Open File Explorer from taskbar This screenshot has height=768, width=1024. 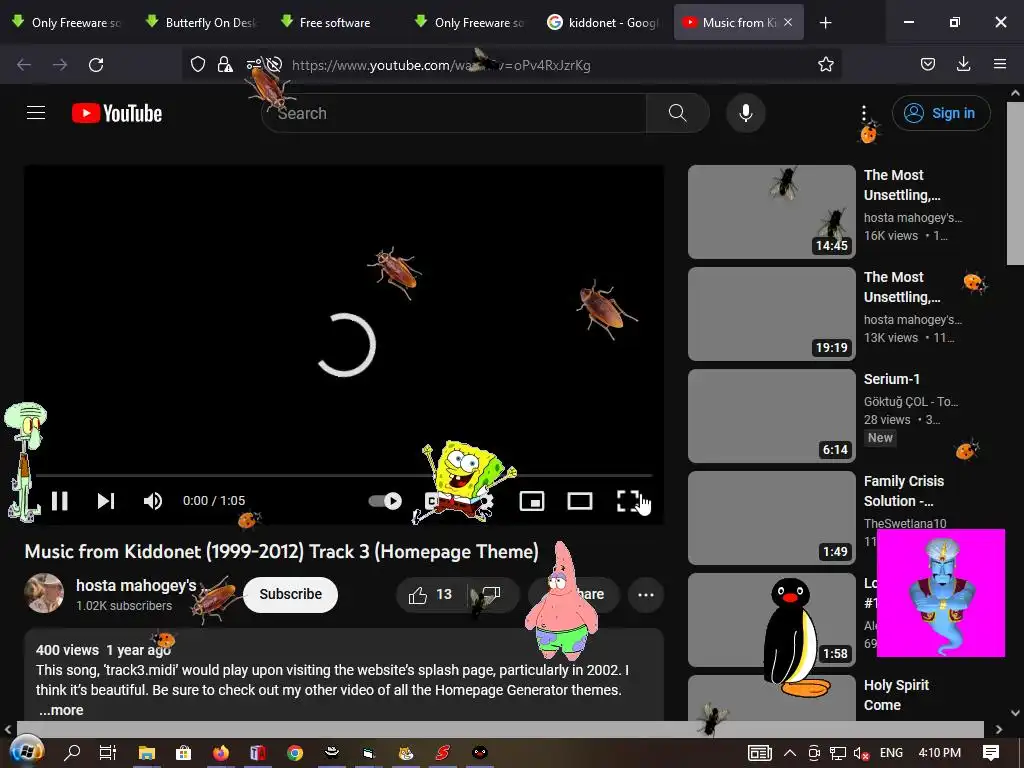coord(146,752)
